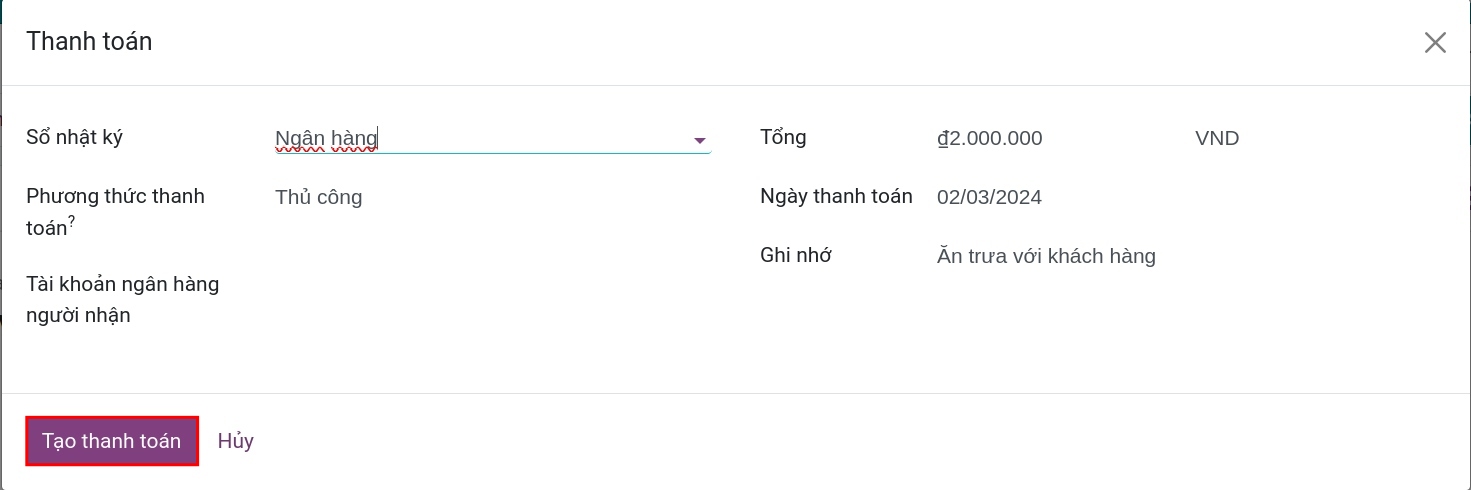Click the Tạo thanh toán button

(112, 441)
